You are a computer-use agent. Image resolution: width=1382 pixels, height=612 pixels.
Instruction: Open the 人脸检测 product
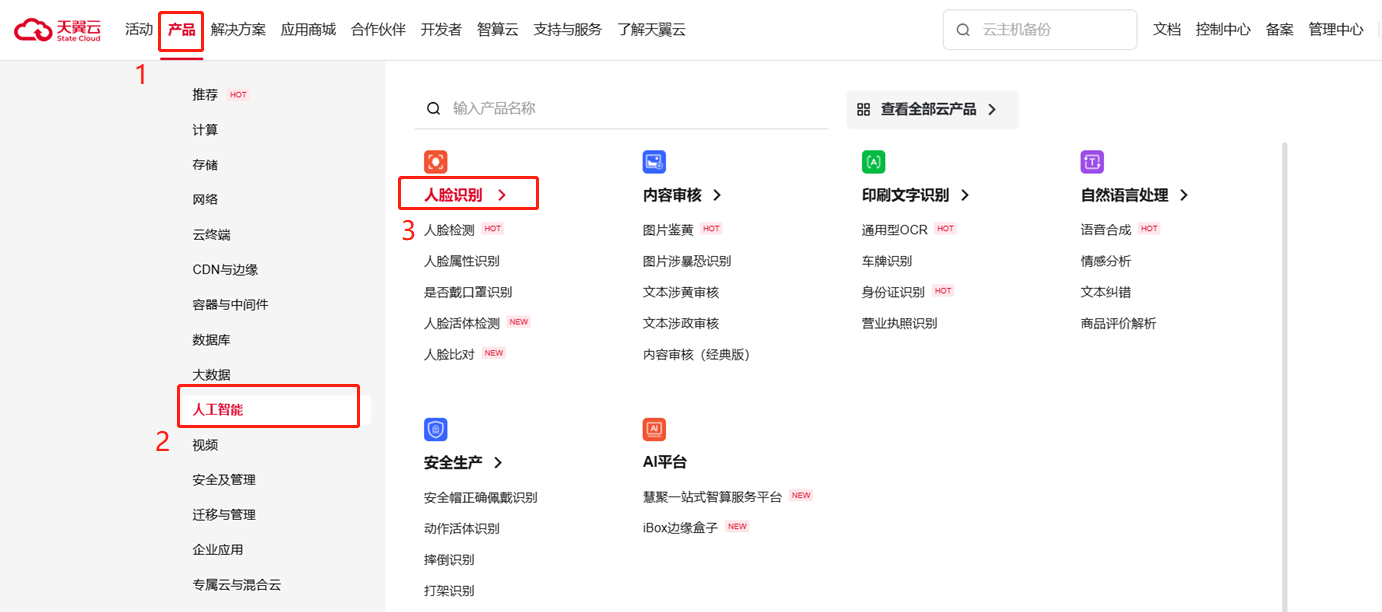[449, 230]
